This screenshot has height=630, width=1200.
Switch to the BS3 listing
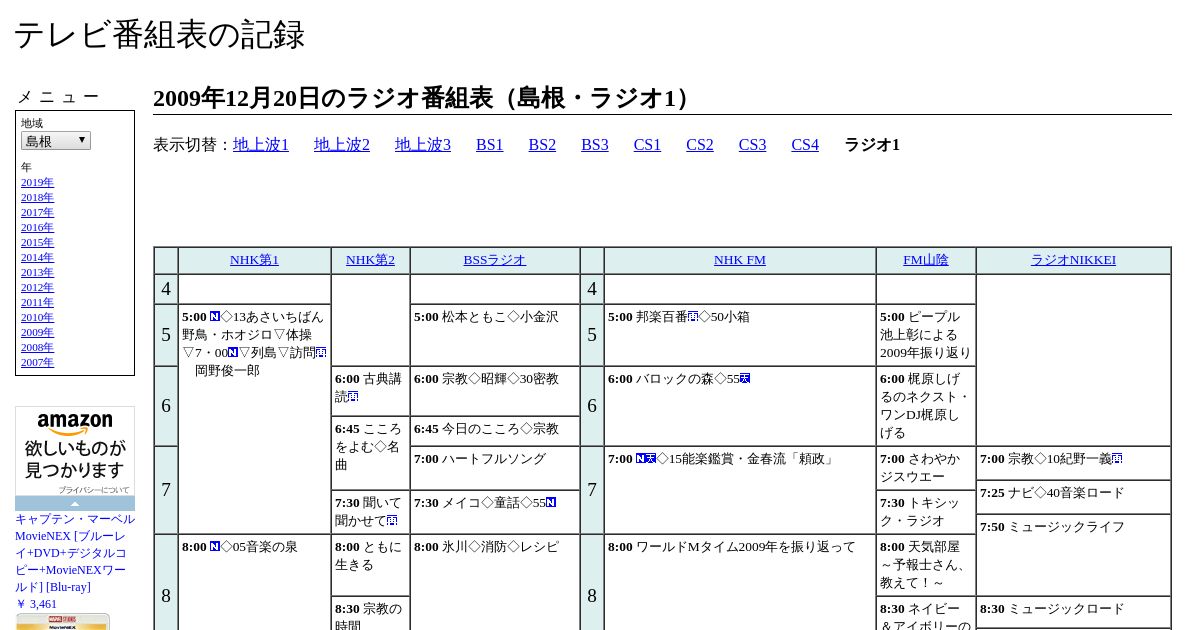click(x=595, y=145)
